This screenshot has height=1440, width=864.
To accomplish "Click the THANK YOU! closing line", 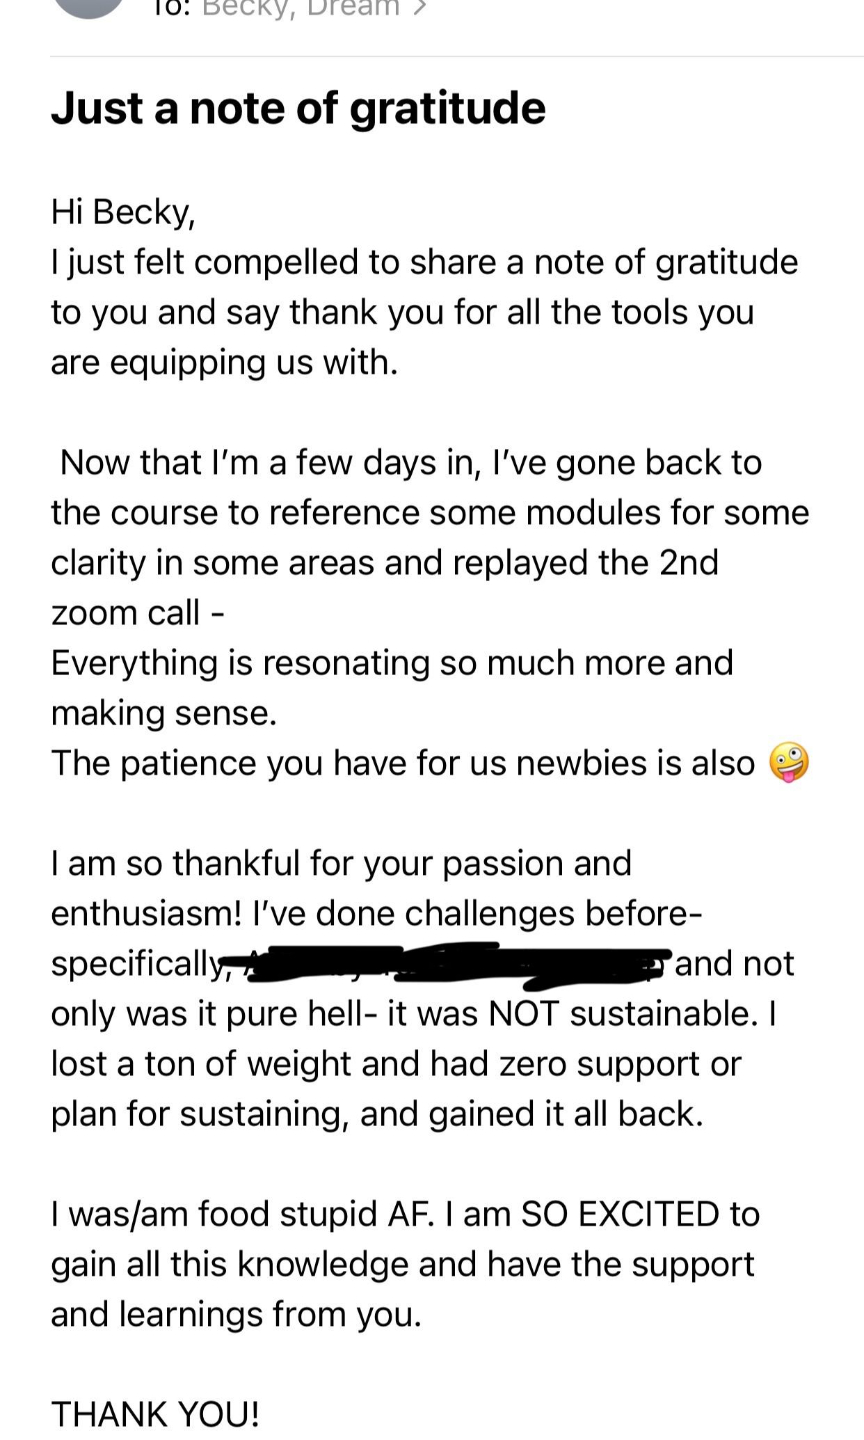I will click(155, 1414).
